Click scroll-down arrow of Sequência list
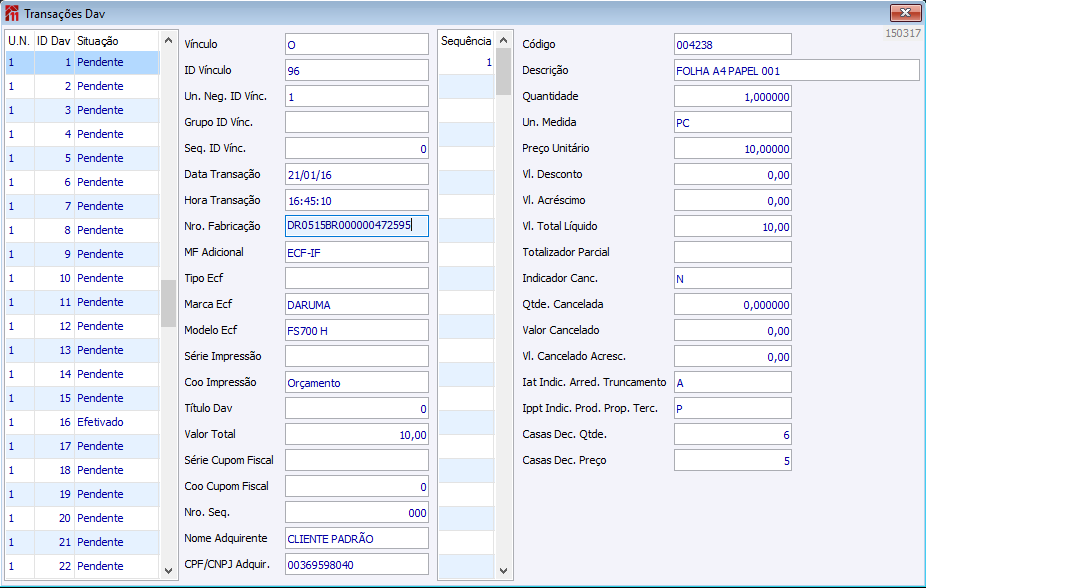 [x=503, y=570]
